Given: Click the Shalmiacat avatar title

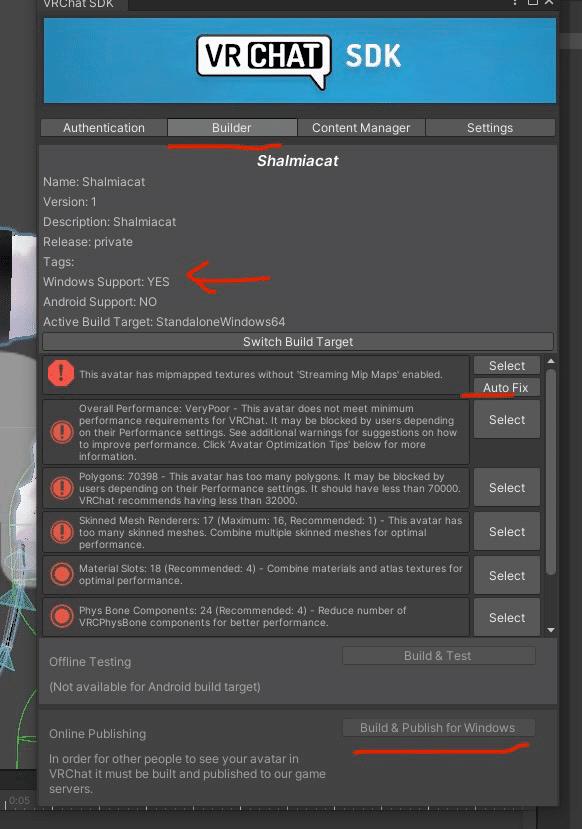Looking at the screenshot, I should pyautogui.click(x=298, y=161).
